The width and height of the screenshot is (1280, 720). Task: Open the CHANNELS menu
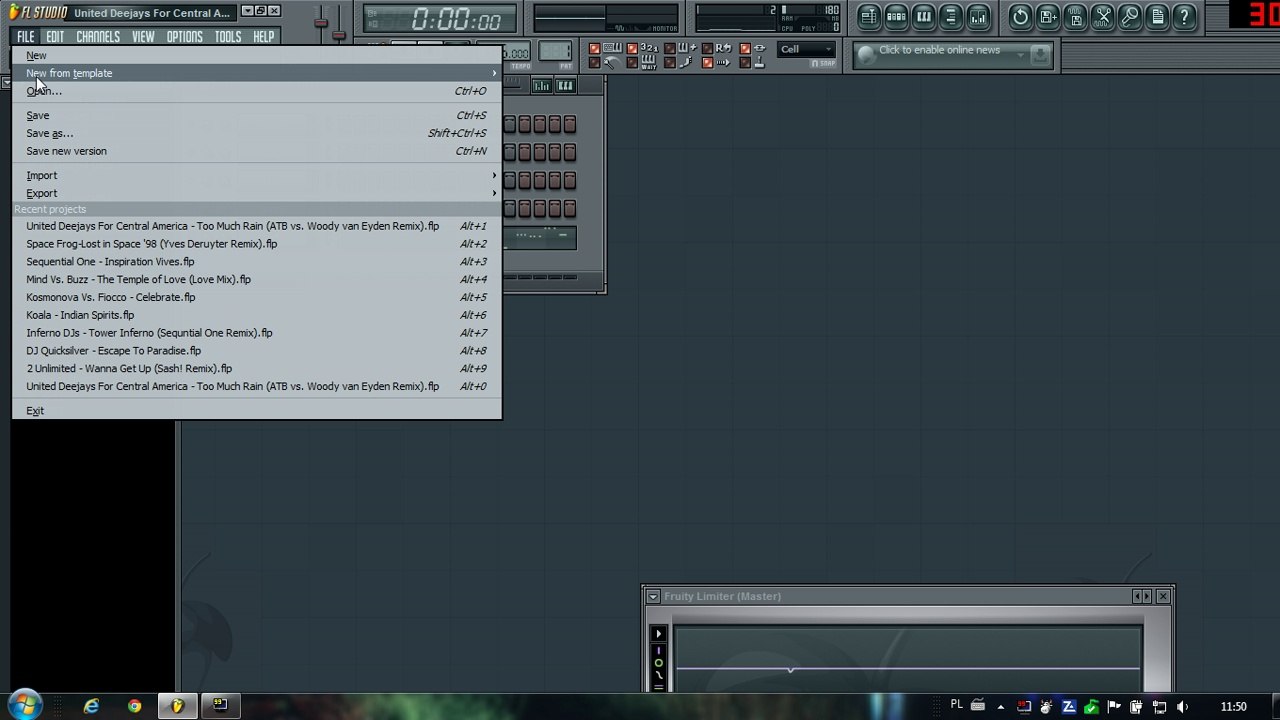[98, 37]
